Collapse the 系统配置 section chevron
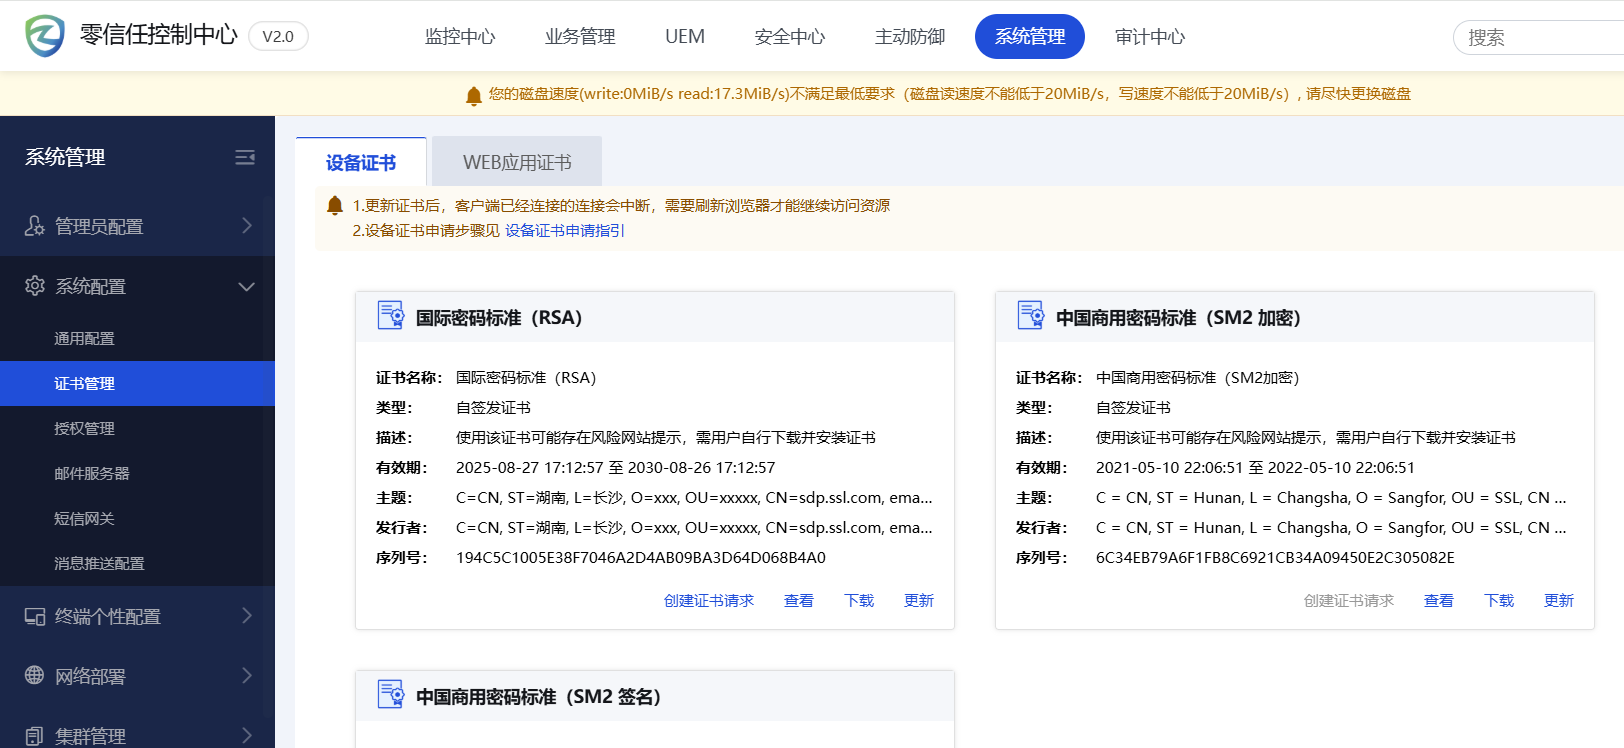 click(247, 287)
